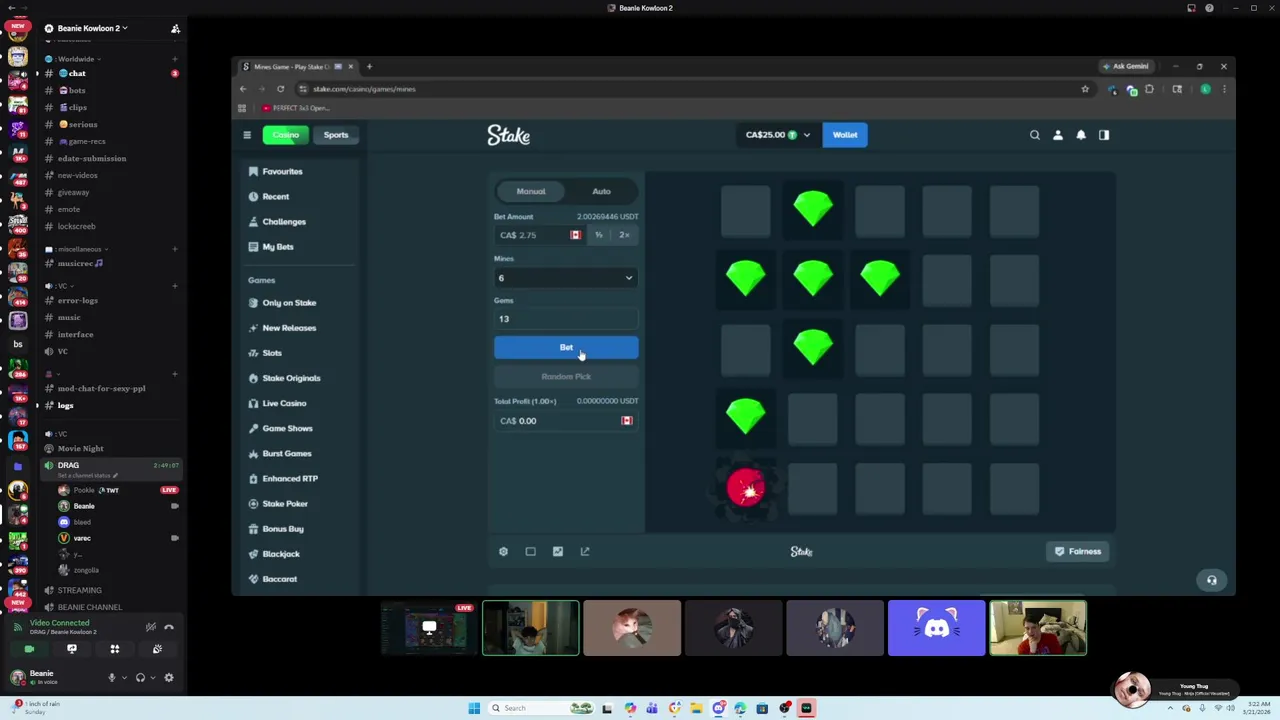Switch to Auto betting mode
Viewport: 1280px width, 720px height.
point(601,191)
